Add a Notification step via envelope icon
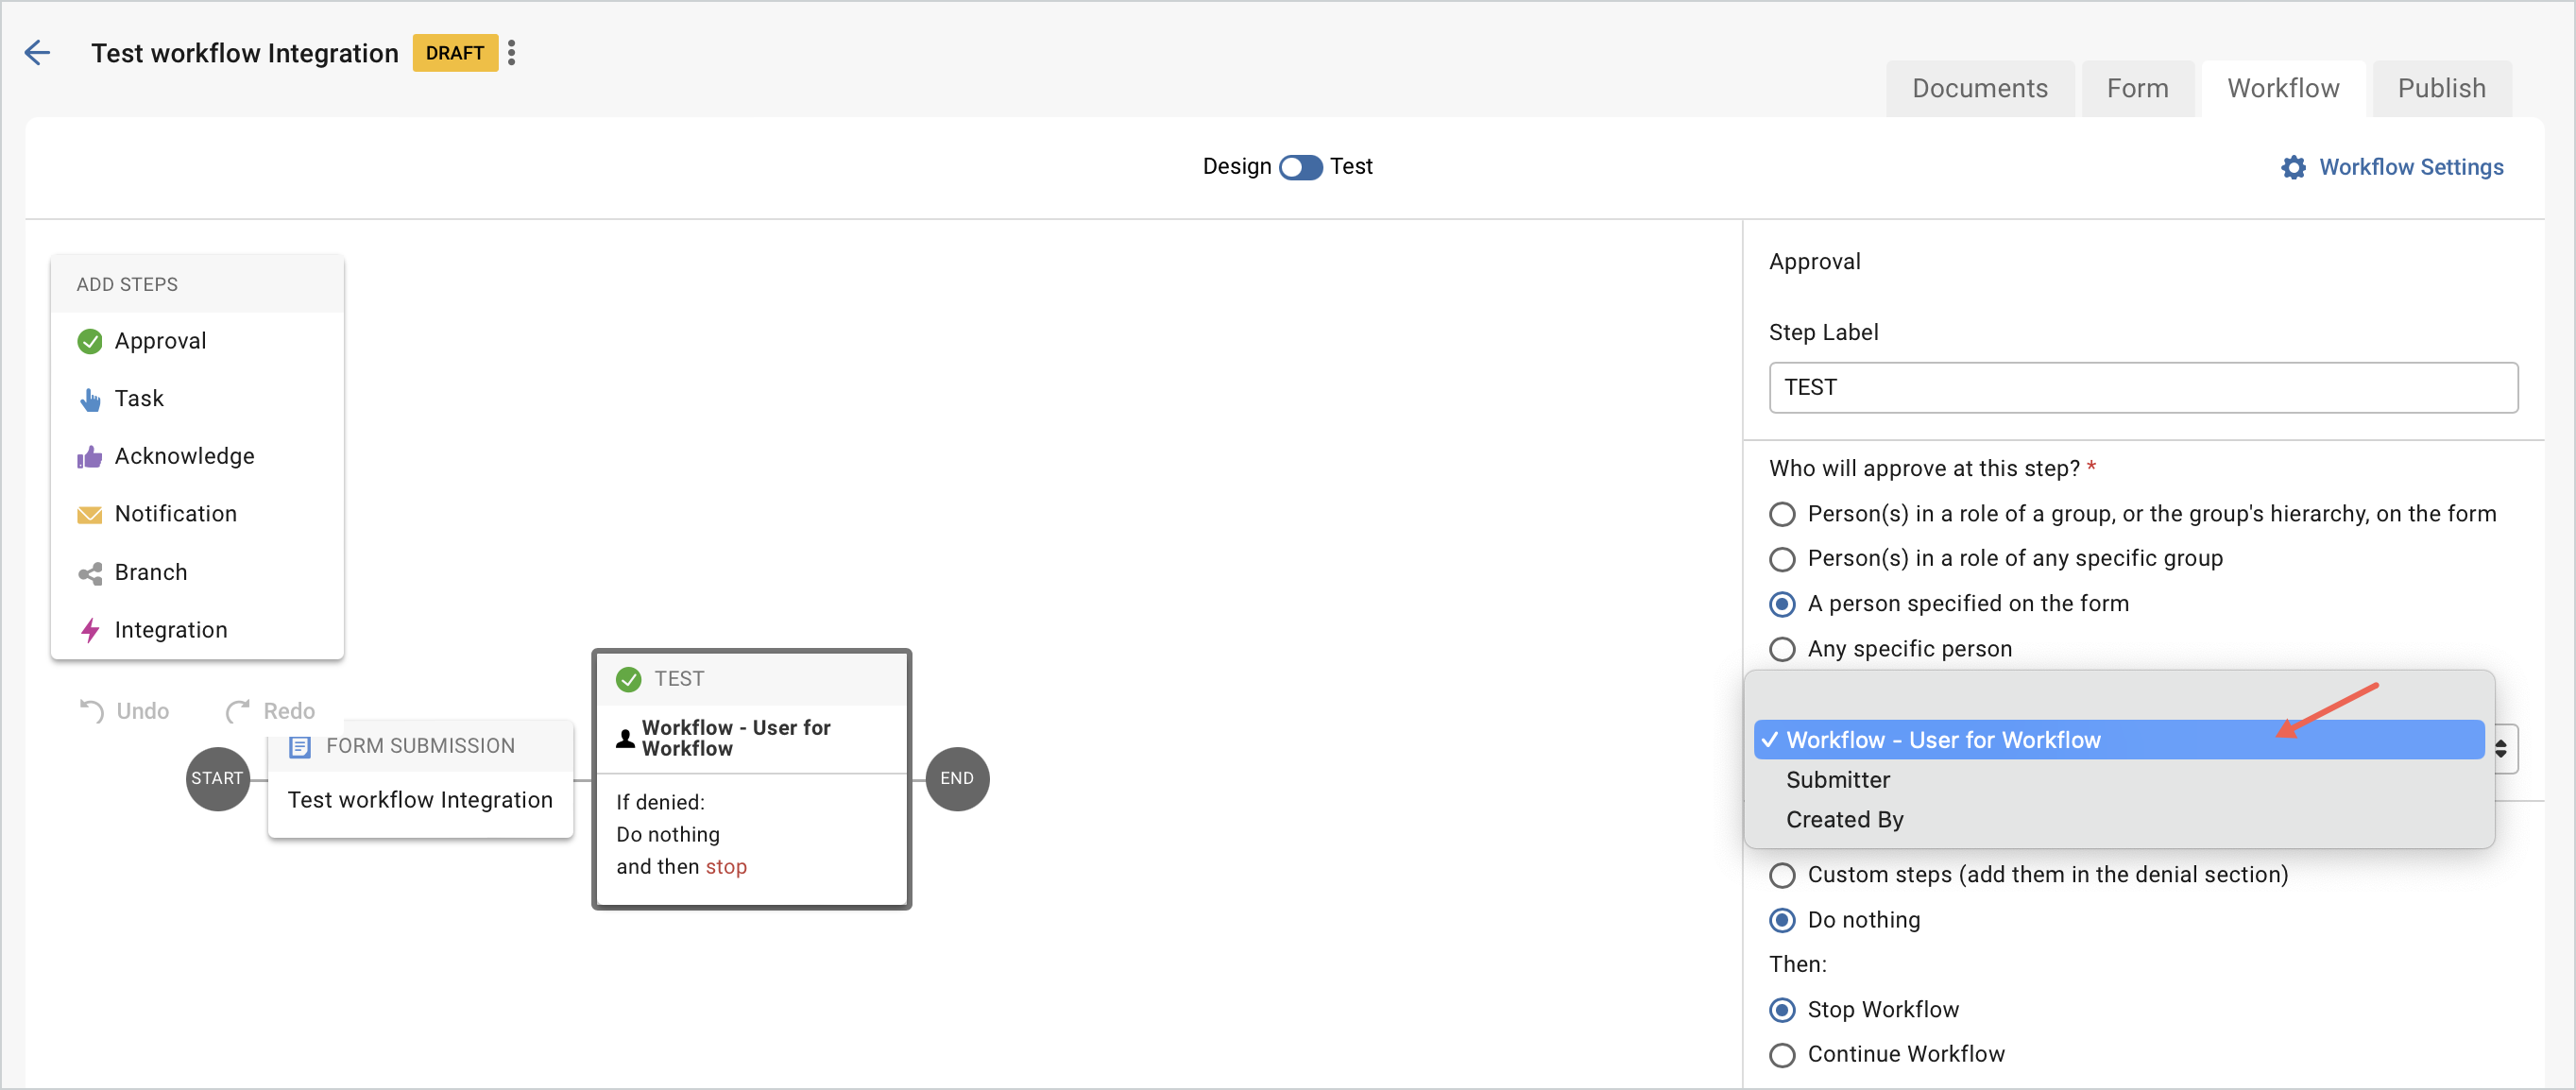Viewport: 2576px width, 1090px height. tap(89, 514)
